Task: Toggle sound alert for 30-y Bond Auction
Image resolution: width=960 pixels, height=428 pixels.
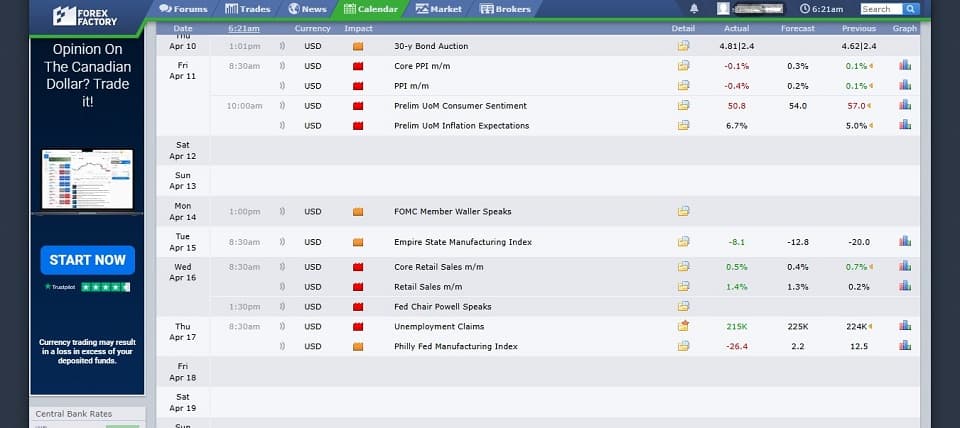Action: click(282, 46)
